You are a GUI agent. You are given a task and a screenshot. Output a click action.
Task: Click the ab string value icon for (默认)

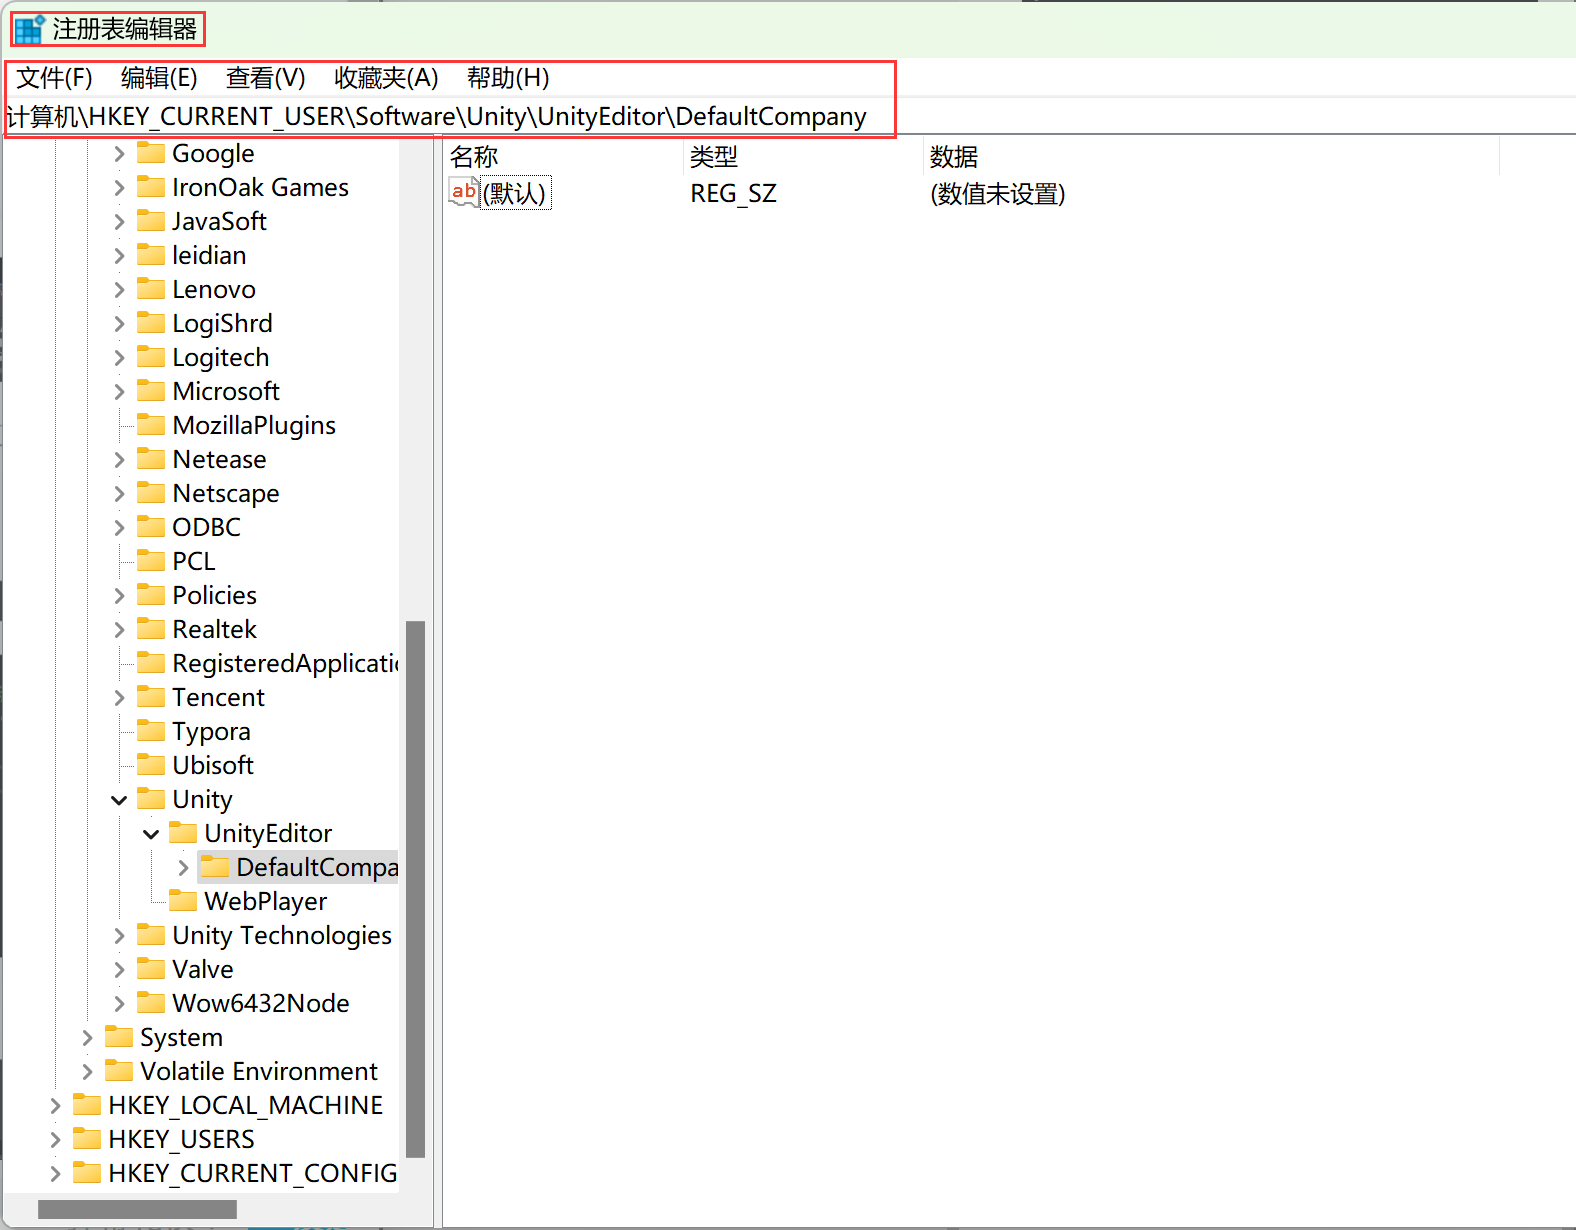(x=464, y=192)
